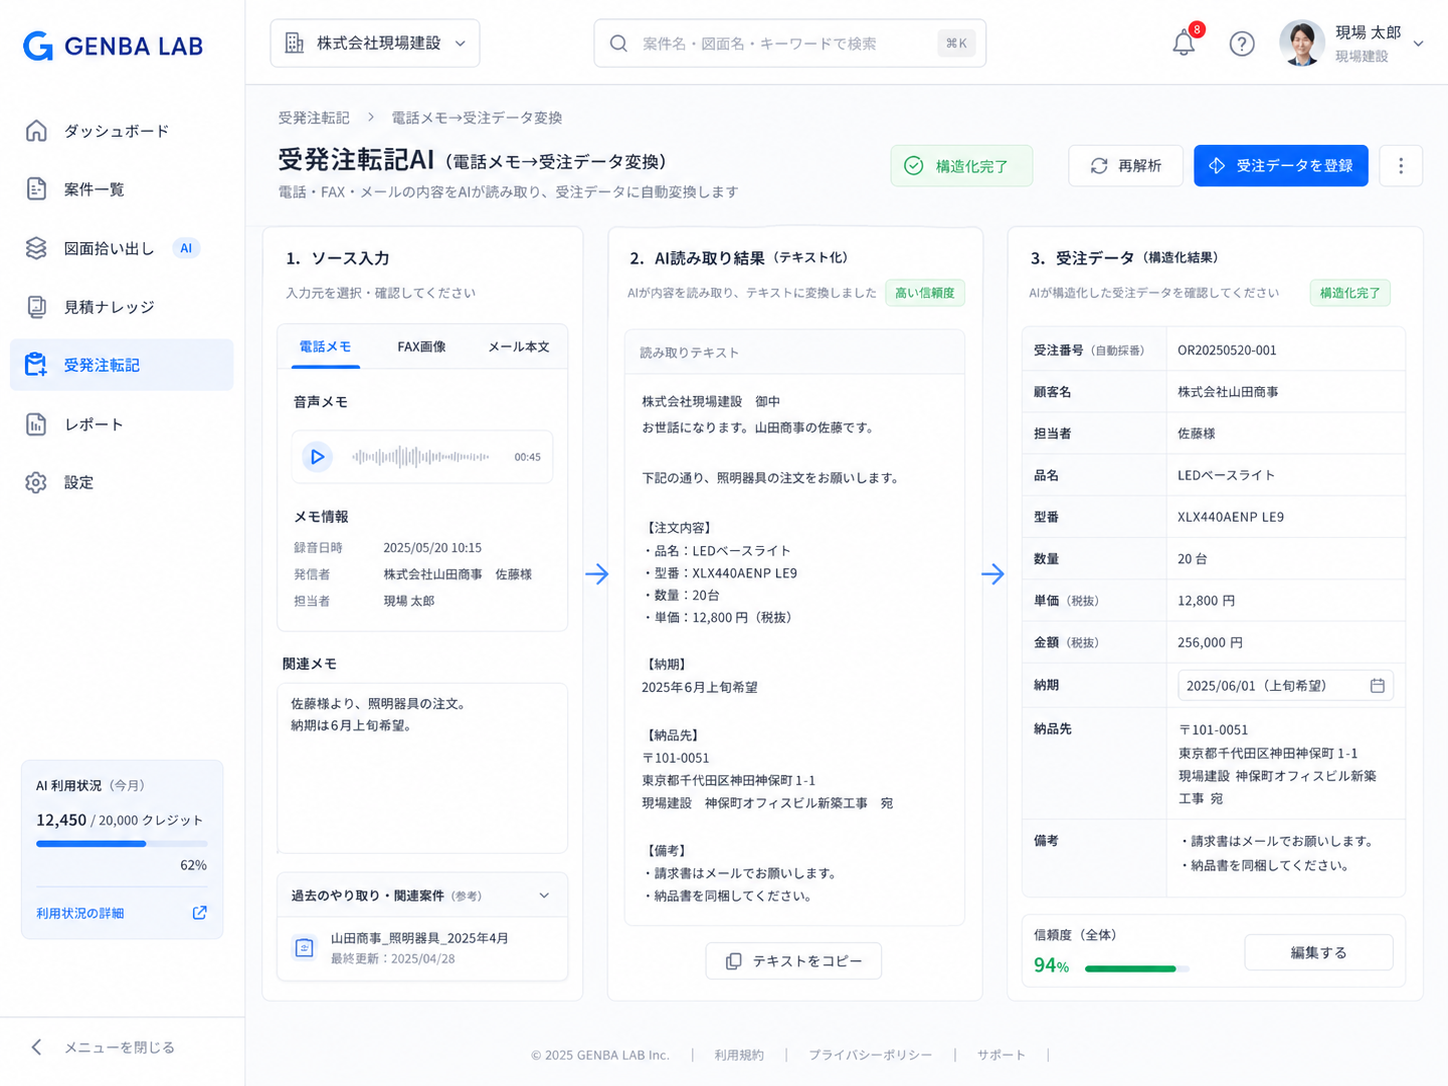
Task: Open the 株式会社現場建設 company dropdown
Action: pyautogui.click(x=375, y=43)
